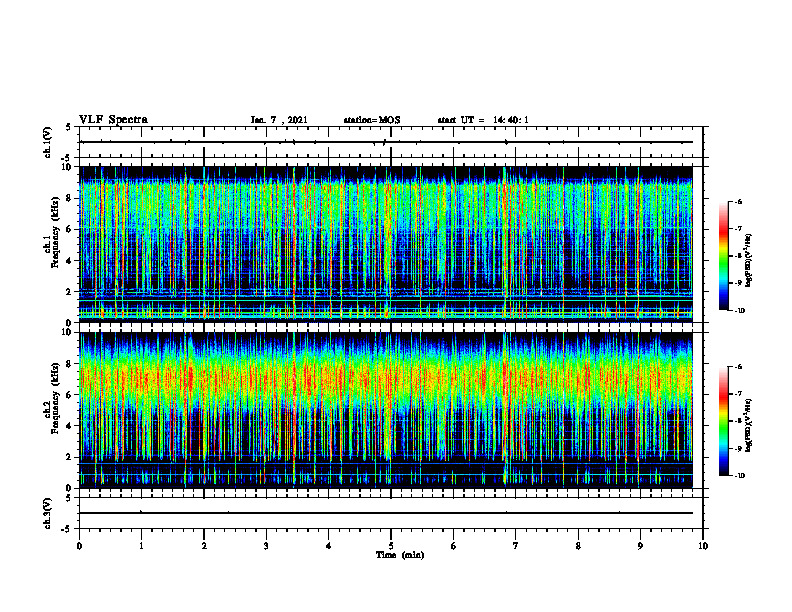The width and height of the screenshot is (792, 612).
Task: Click the ch.1 colorbar 'log(PSD)' label
Action: coord(749,261)
